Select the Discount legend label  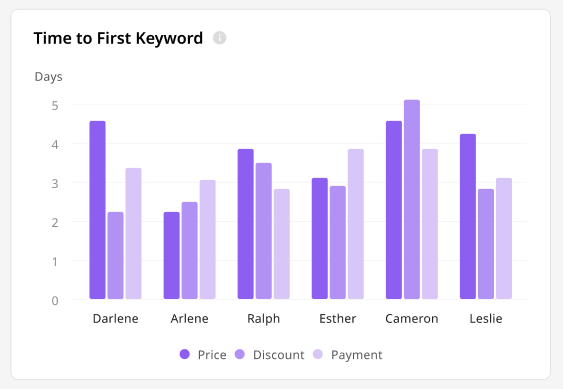click(x=279, y=355)
